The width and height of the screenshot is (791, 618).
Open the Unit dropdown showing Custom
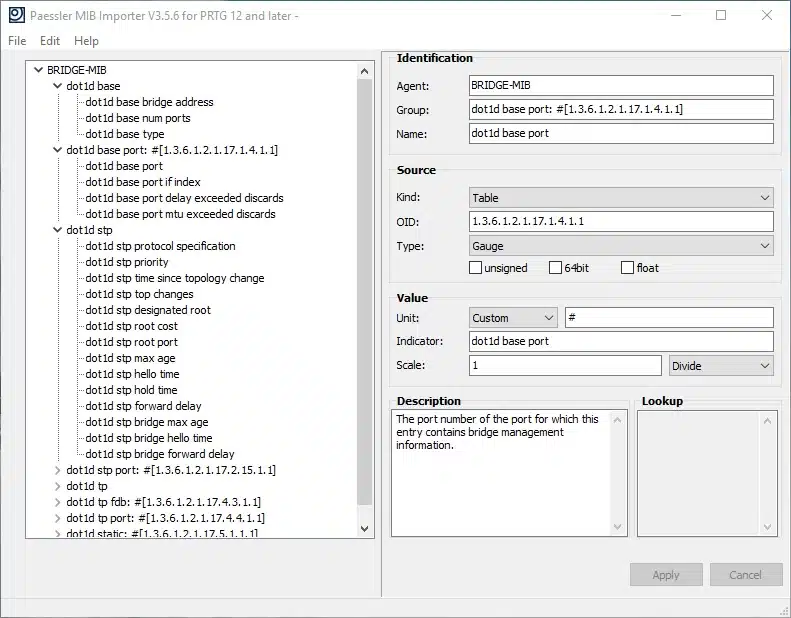point(513,318)
